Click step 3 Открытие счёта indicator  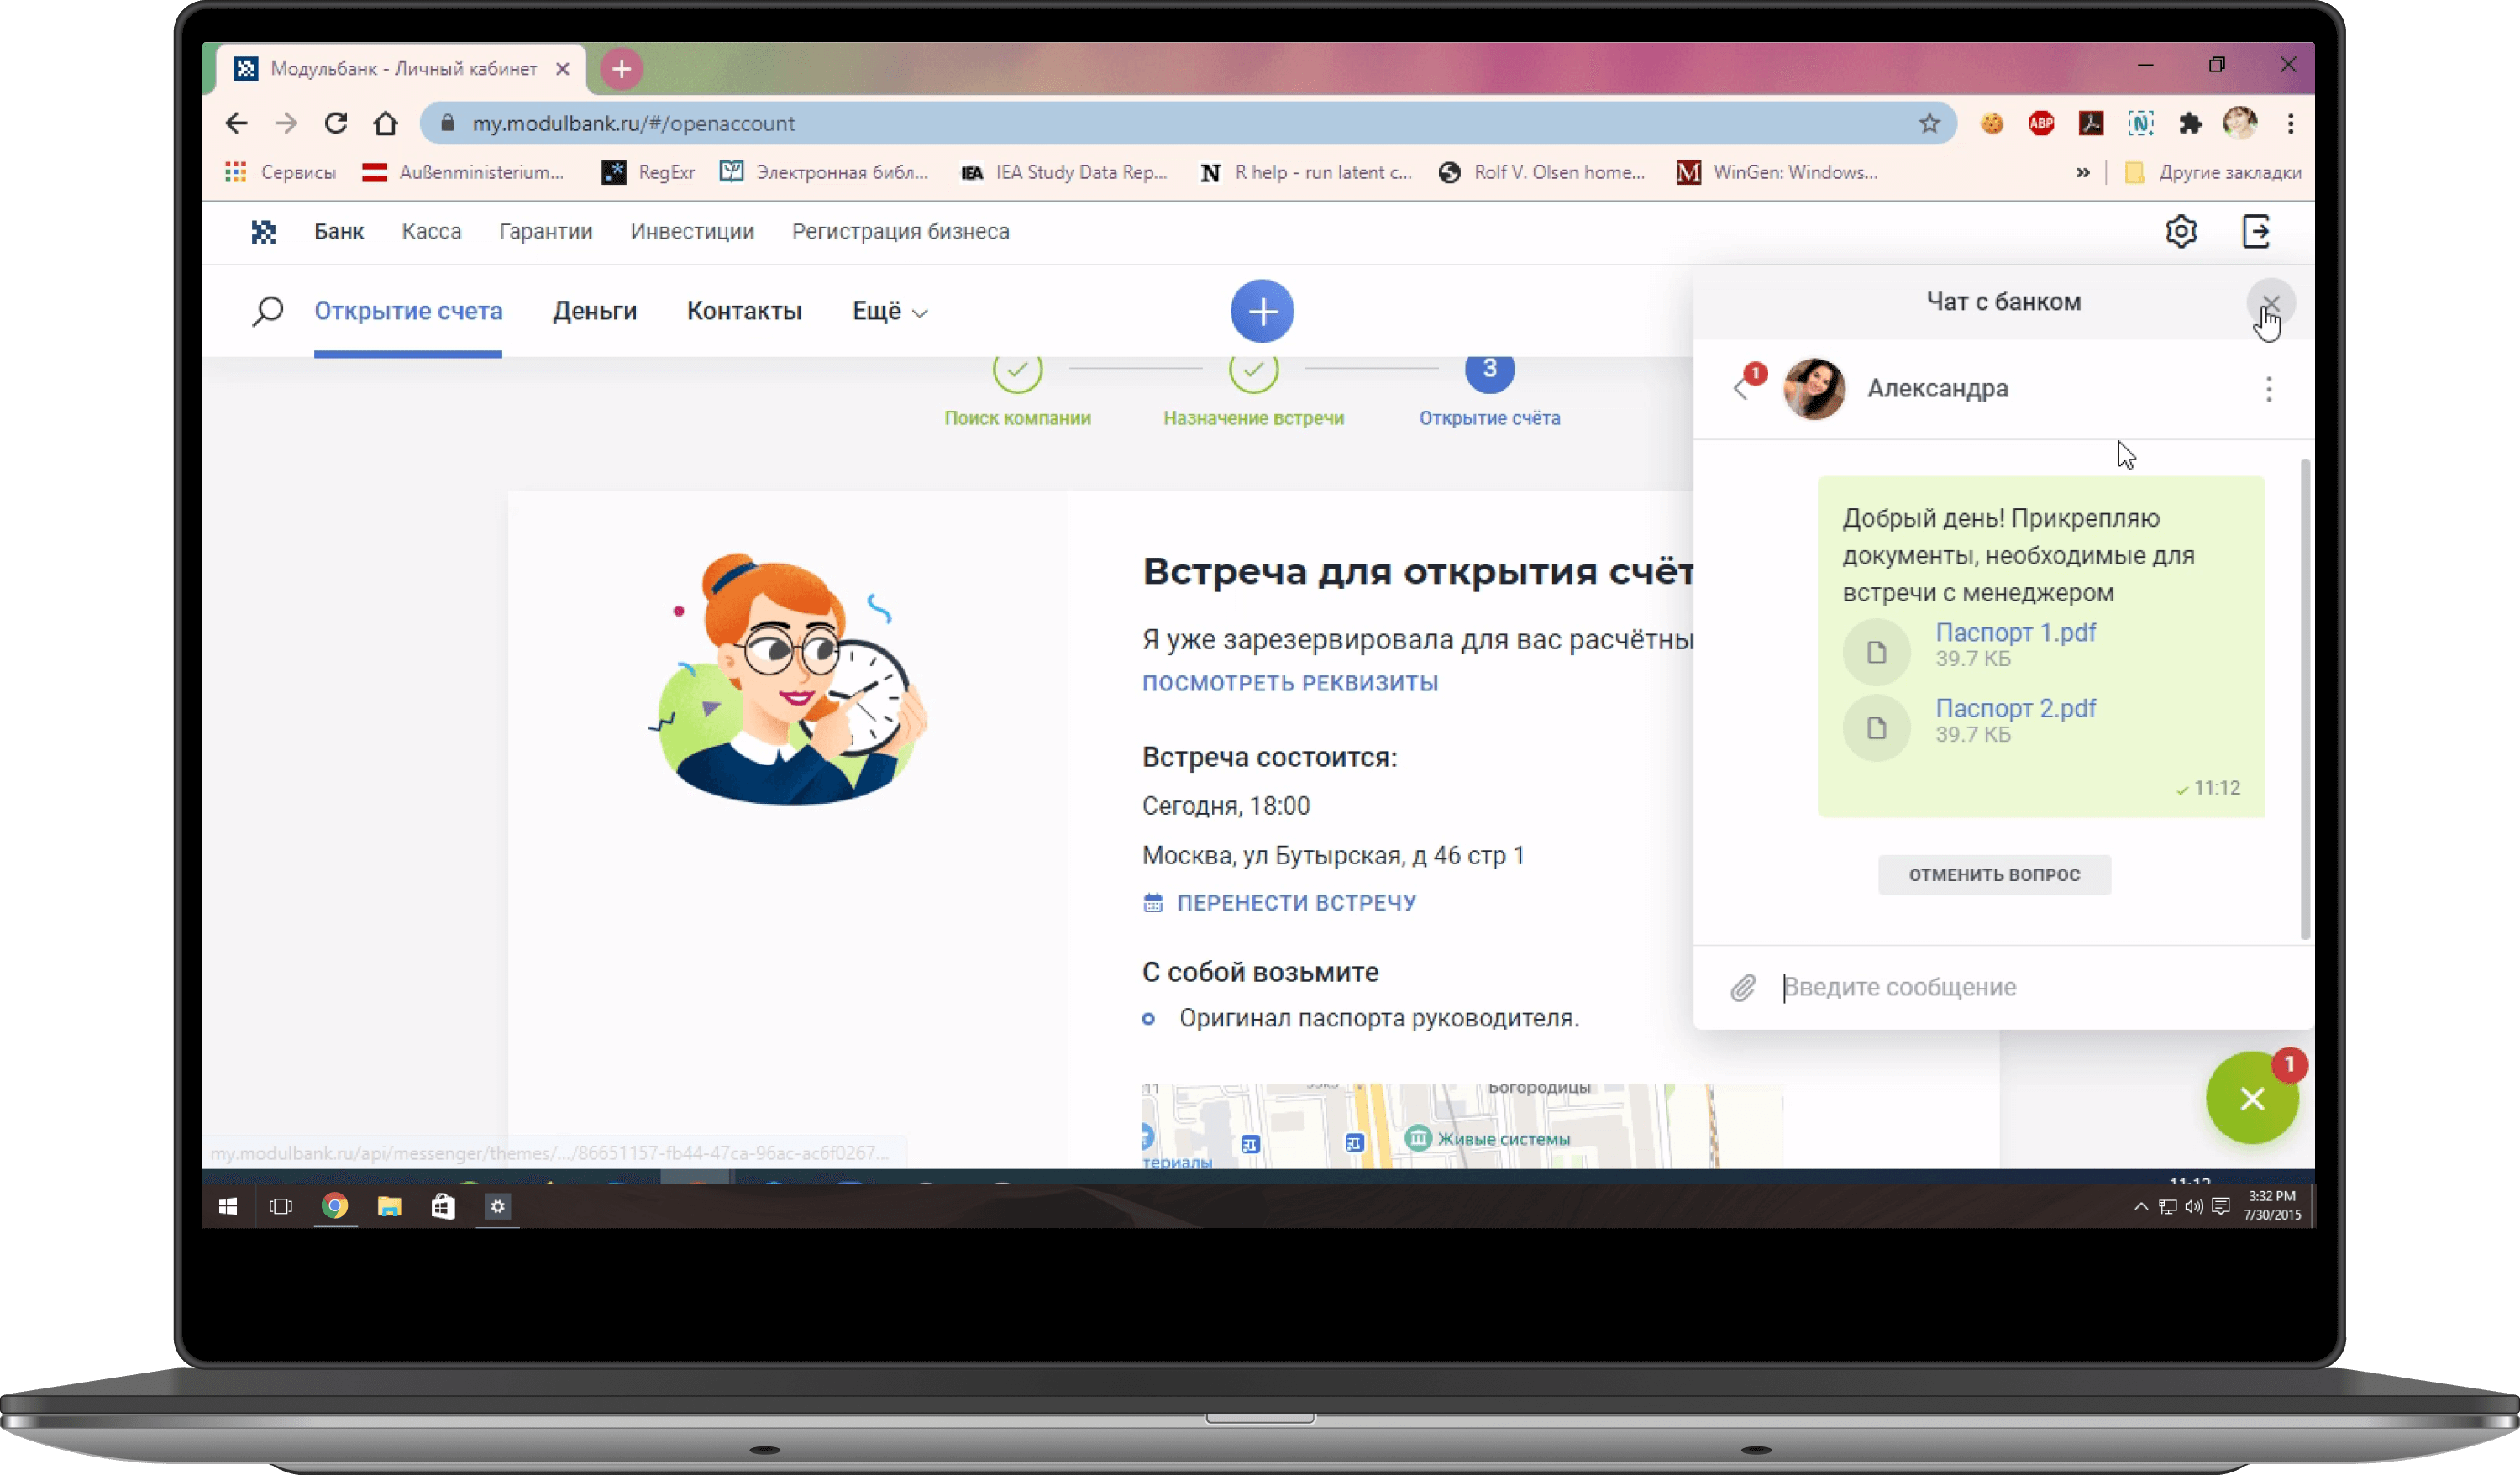point(1489,390)
